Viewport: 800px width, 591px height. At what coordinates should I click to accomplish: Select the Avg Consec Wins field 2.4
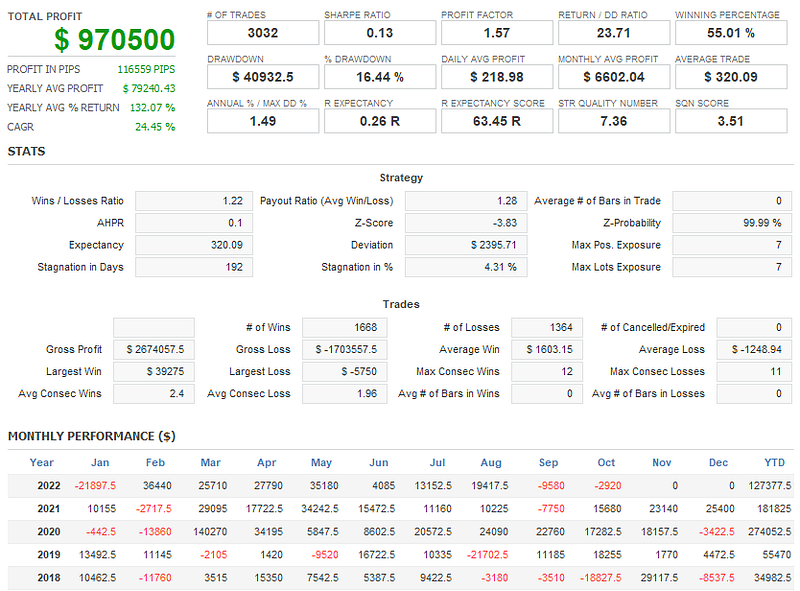[154, 393]
